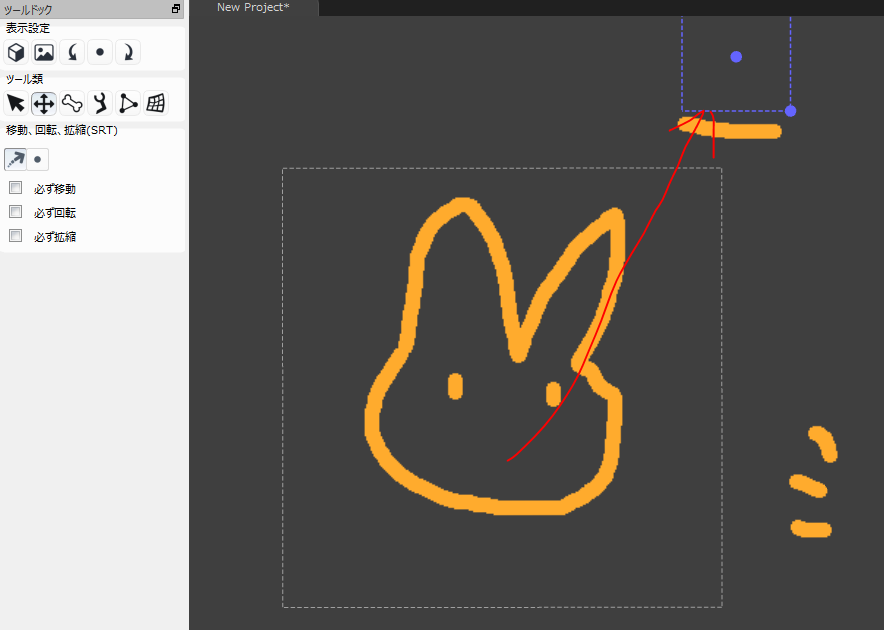The height and width of the screenshot is (630, 884).
Task: Select the bone creation tool
Action: [x=72, y=103]
